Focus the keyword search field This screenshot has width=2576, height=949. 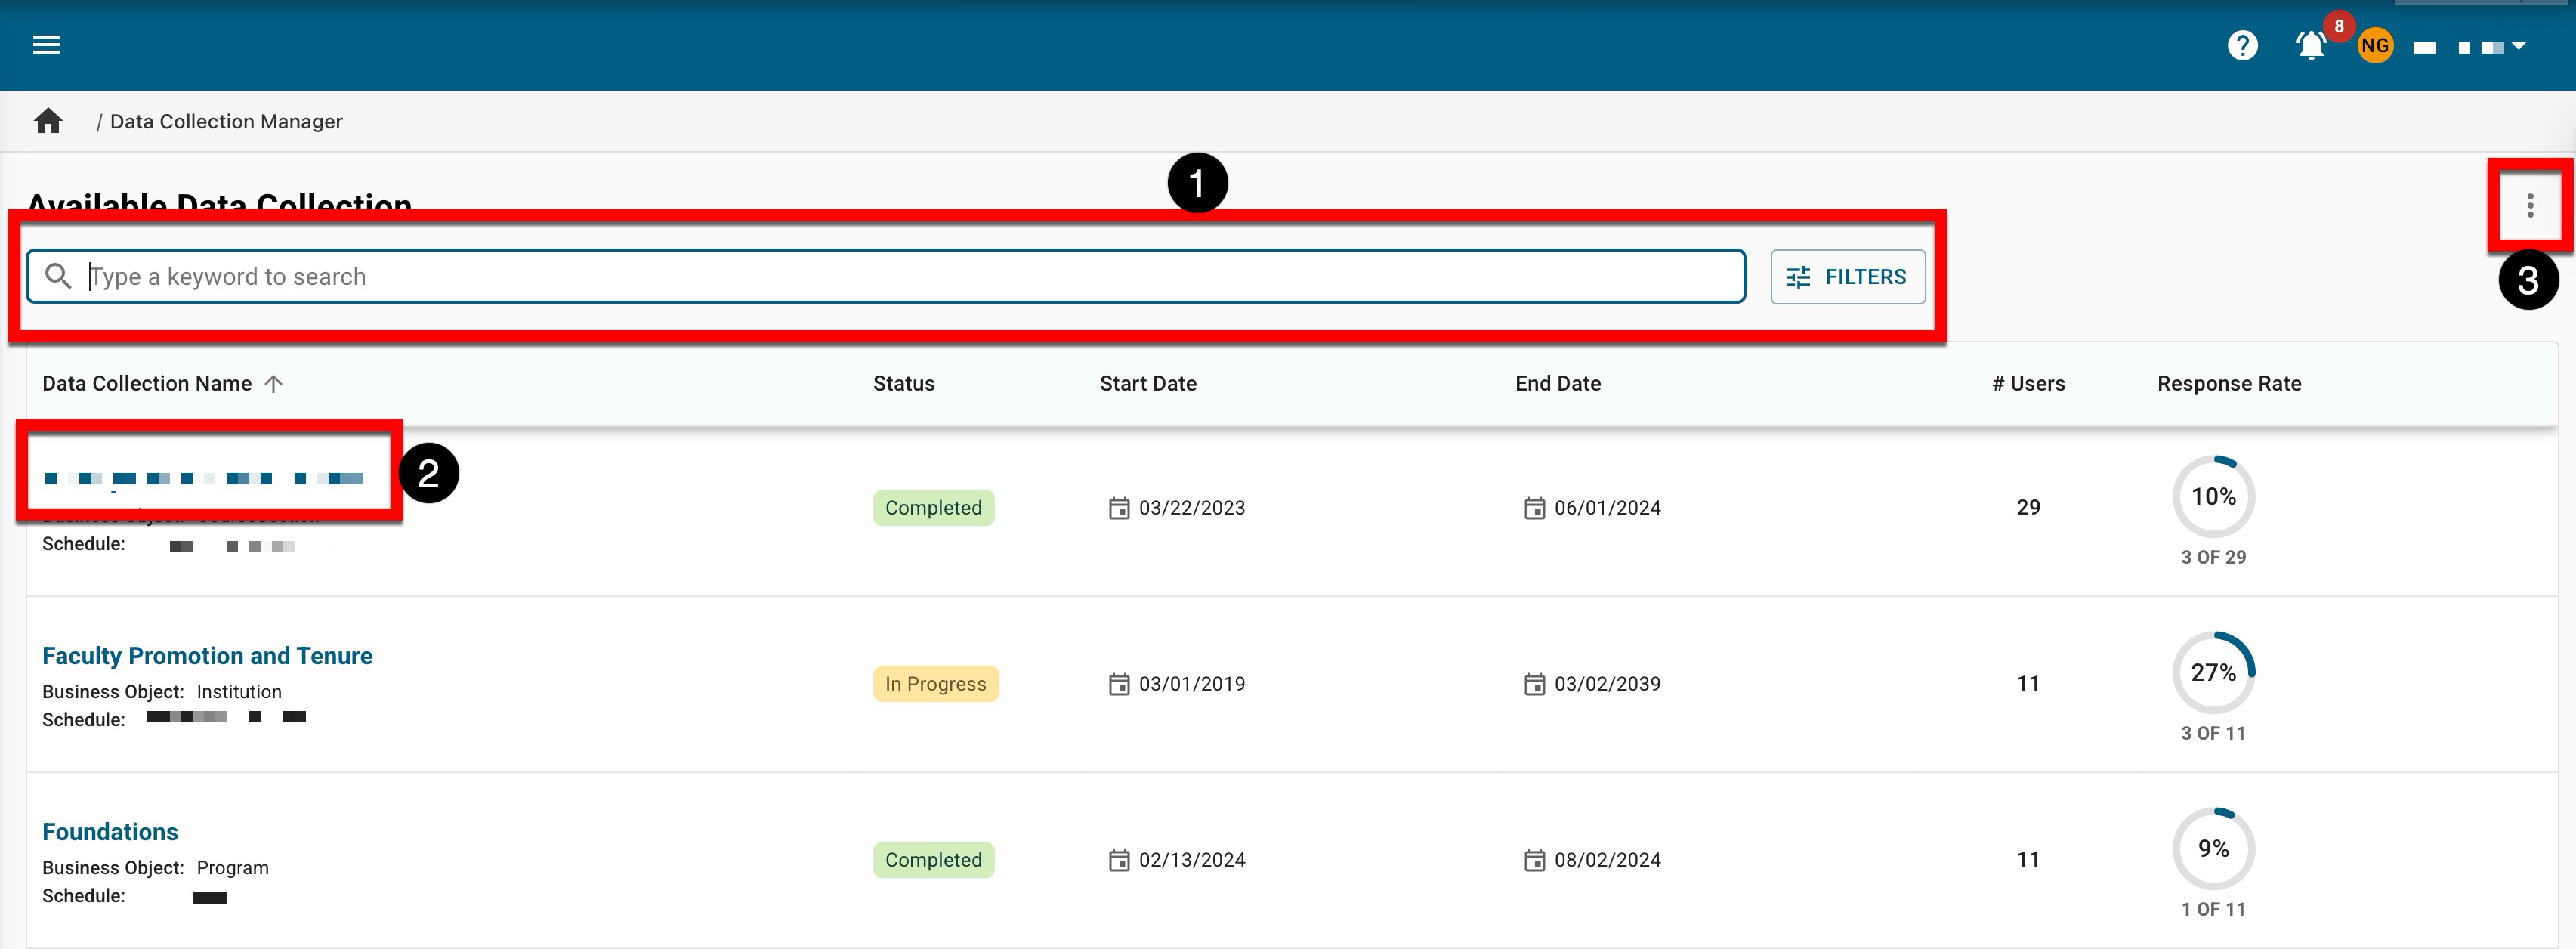point(900,277)
